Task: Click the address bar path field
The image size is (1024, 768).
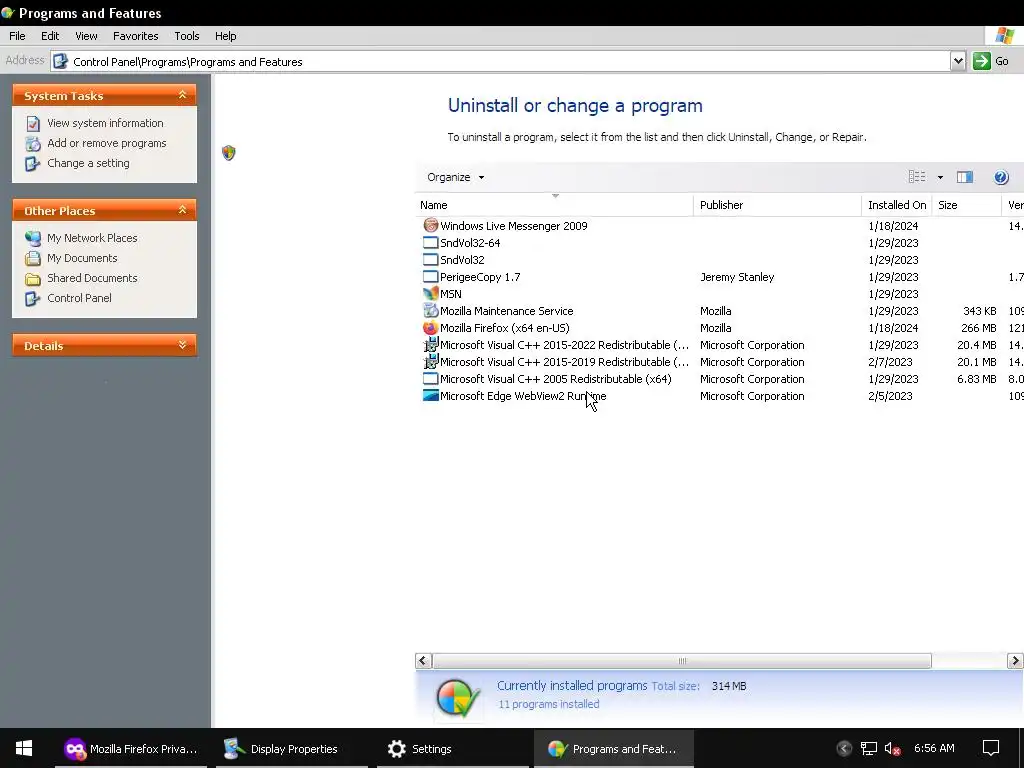Action: [500, 61]
